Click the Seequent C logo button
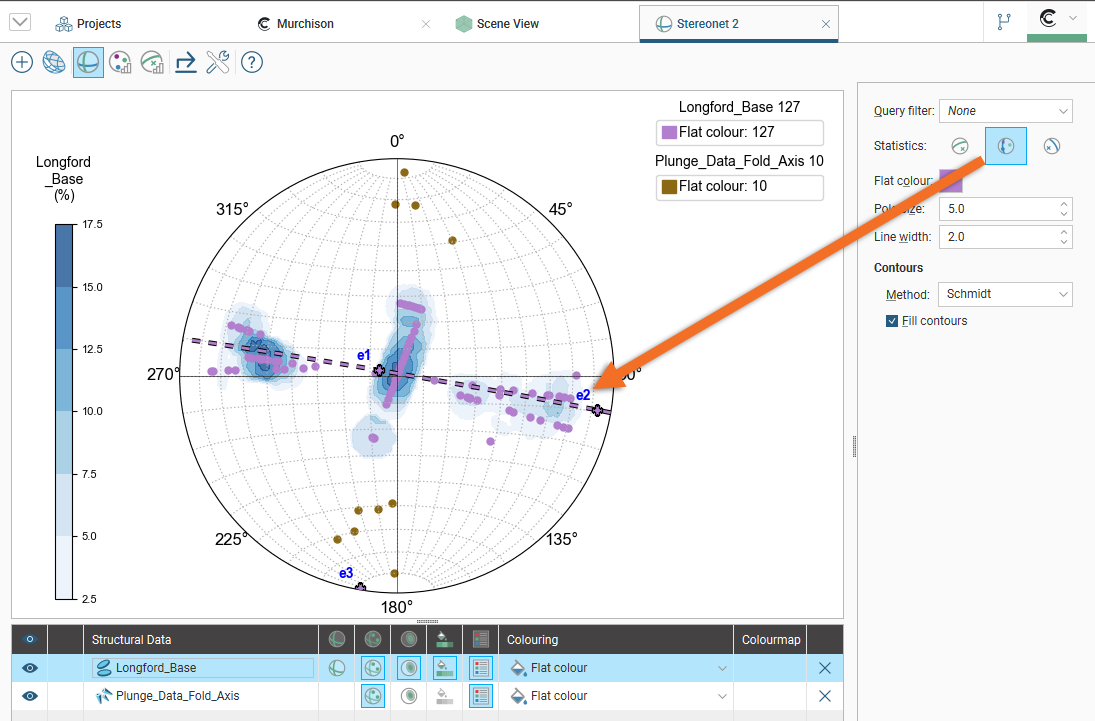This screenshot has width=1095, height=721. tap(1048, 18)
